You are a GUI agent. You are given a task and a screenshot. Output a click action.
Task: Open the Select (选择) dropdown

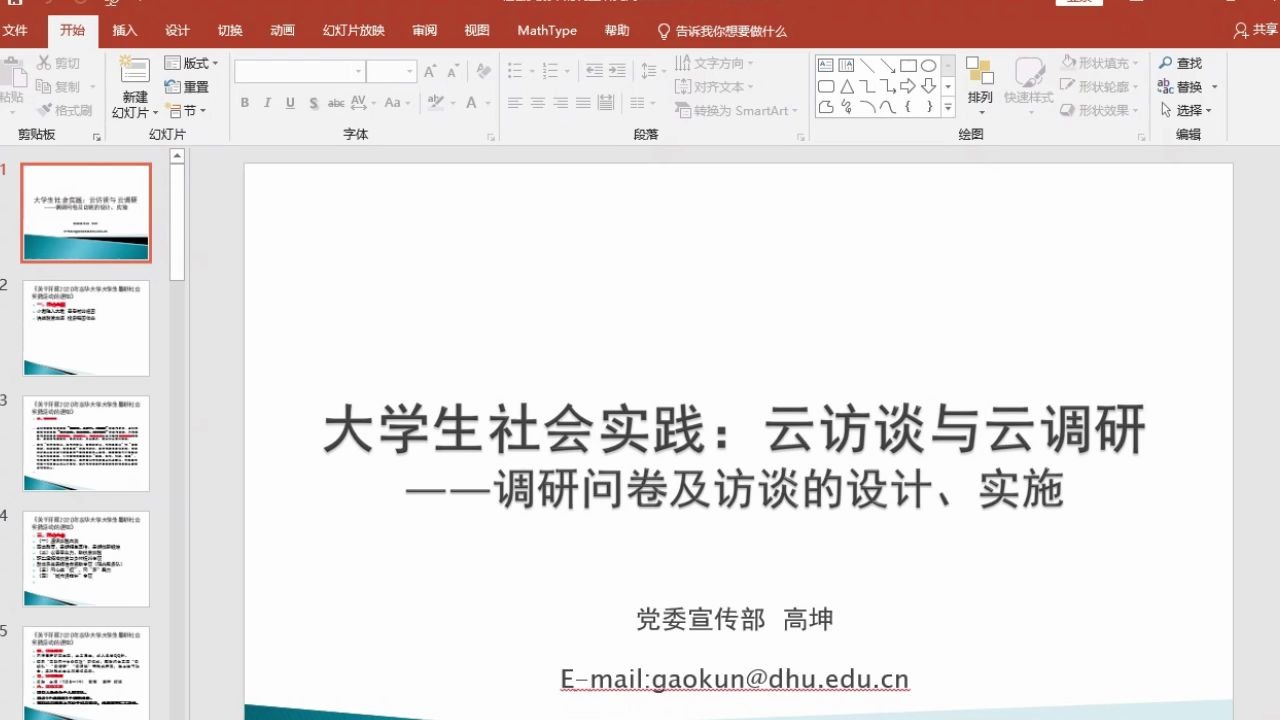pos(1185,111)
